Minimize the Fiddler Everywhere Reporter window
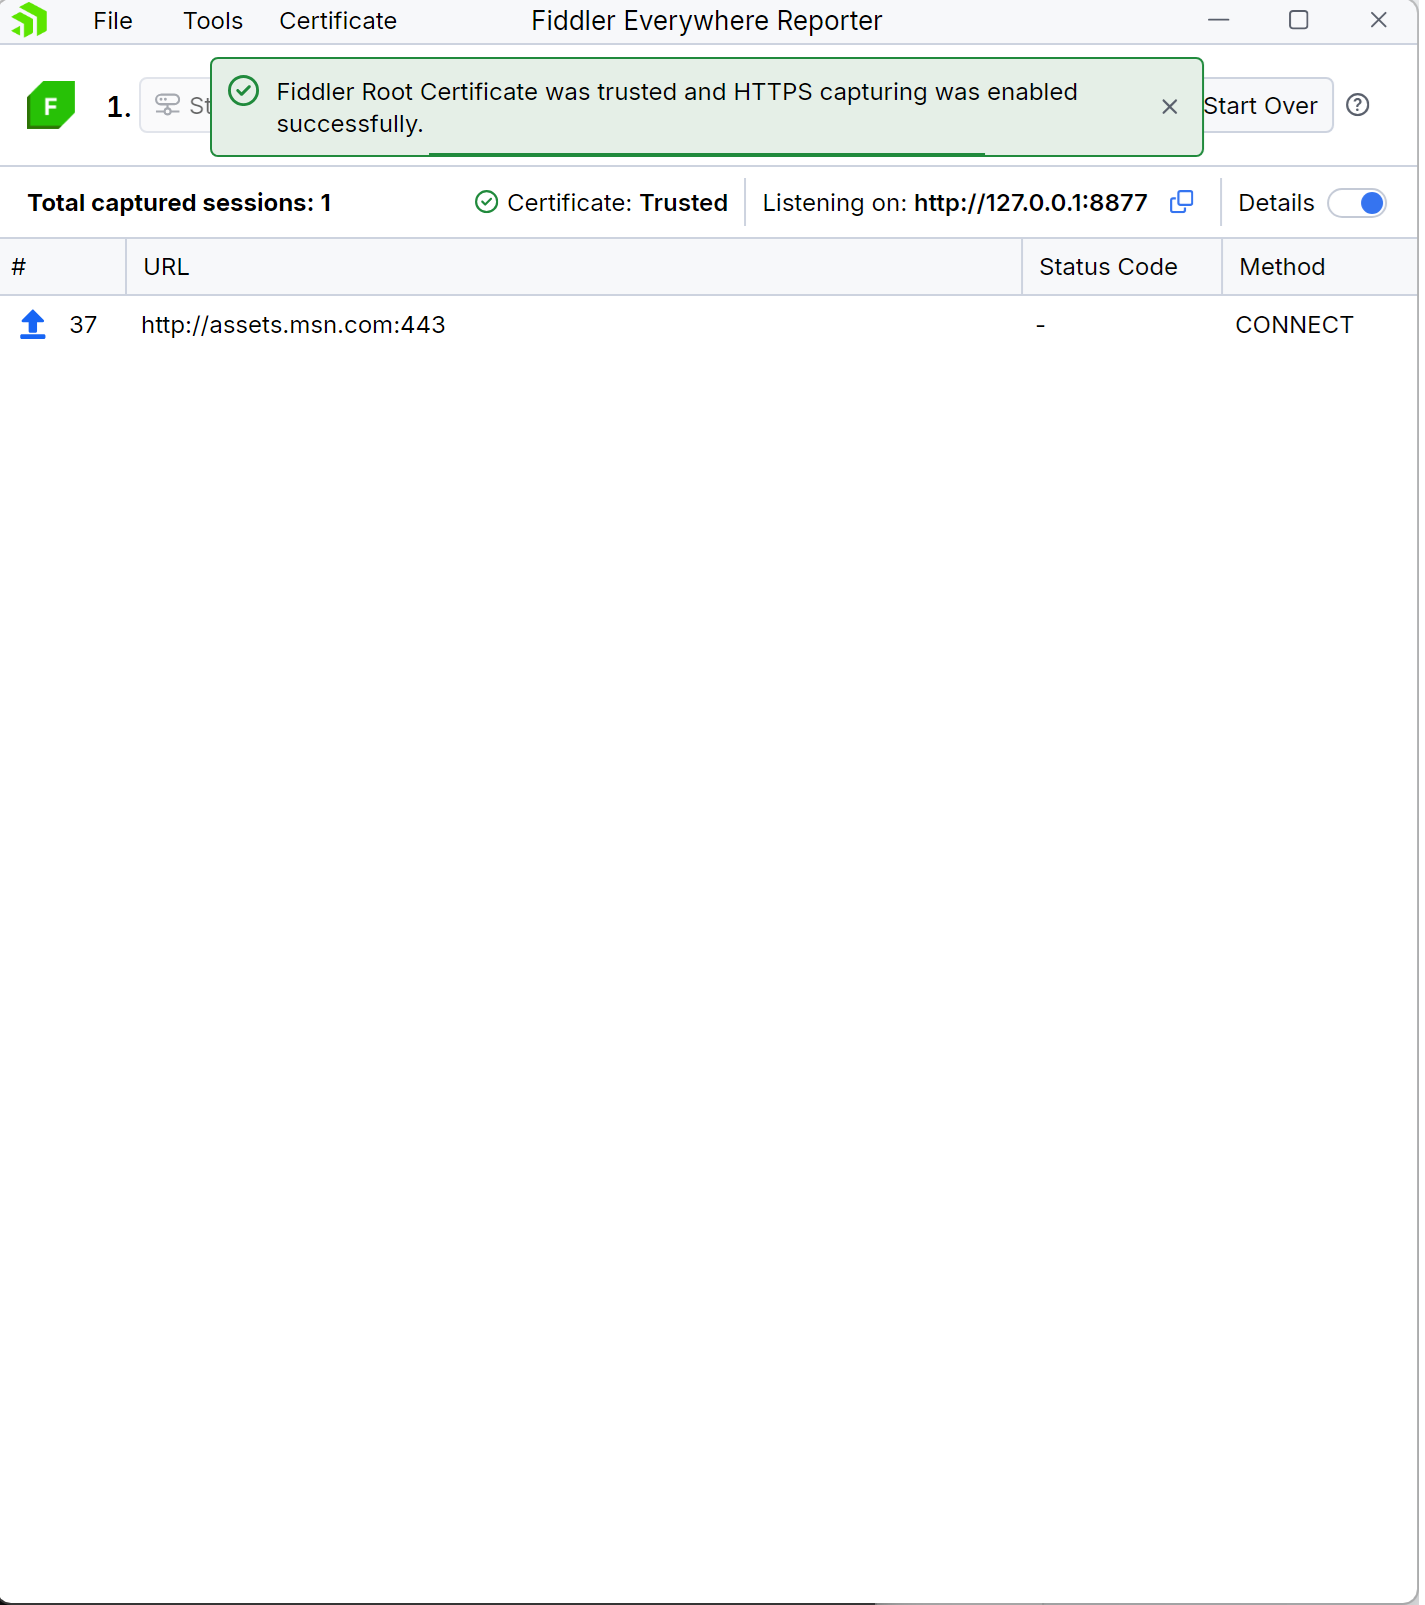The width and height of the screenshot is (1425, 1605). tap(1218, 20)
